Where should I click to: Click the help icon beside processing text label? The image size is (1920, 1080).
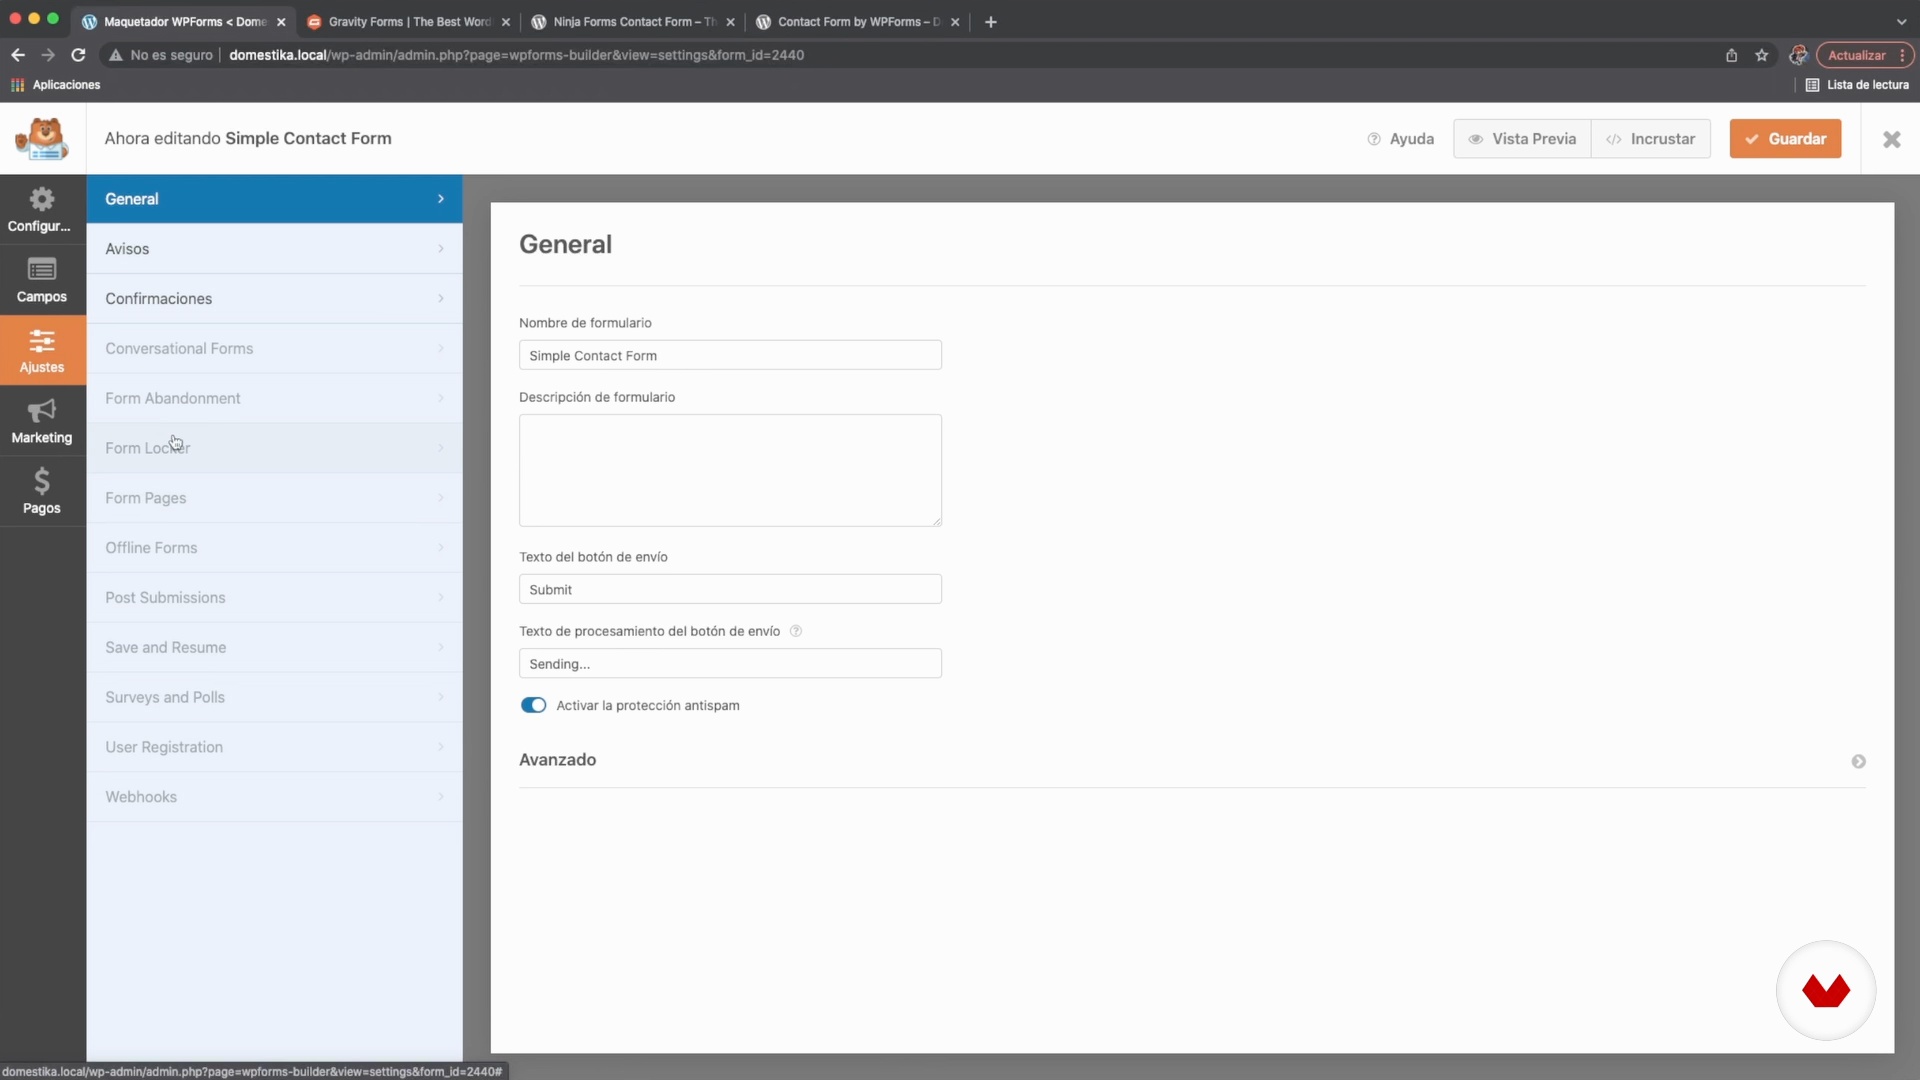796,631
